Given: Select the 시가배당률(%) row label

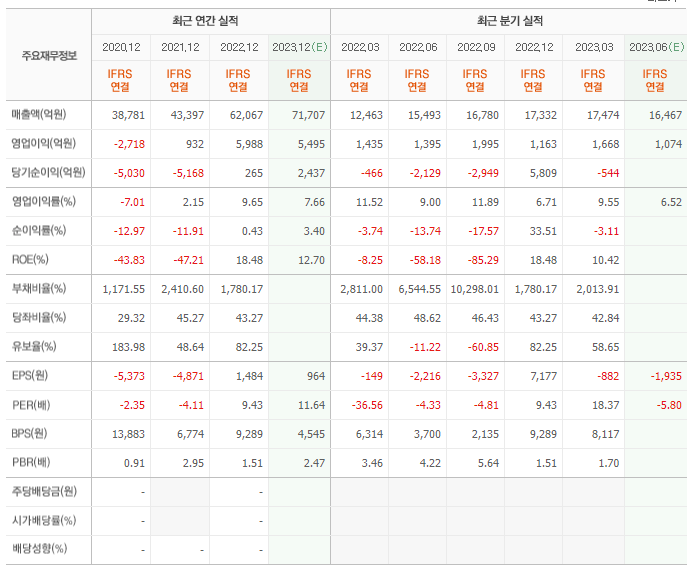Looking at the screenshot, I should [x=43, y=521].
